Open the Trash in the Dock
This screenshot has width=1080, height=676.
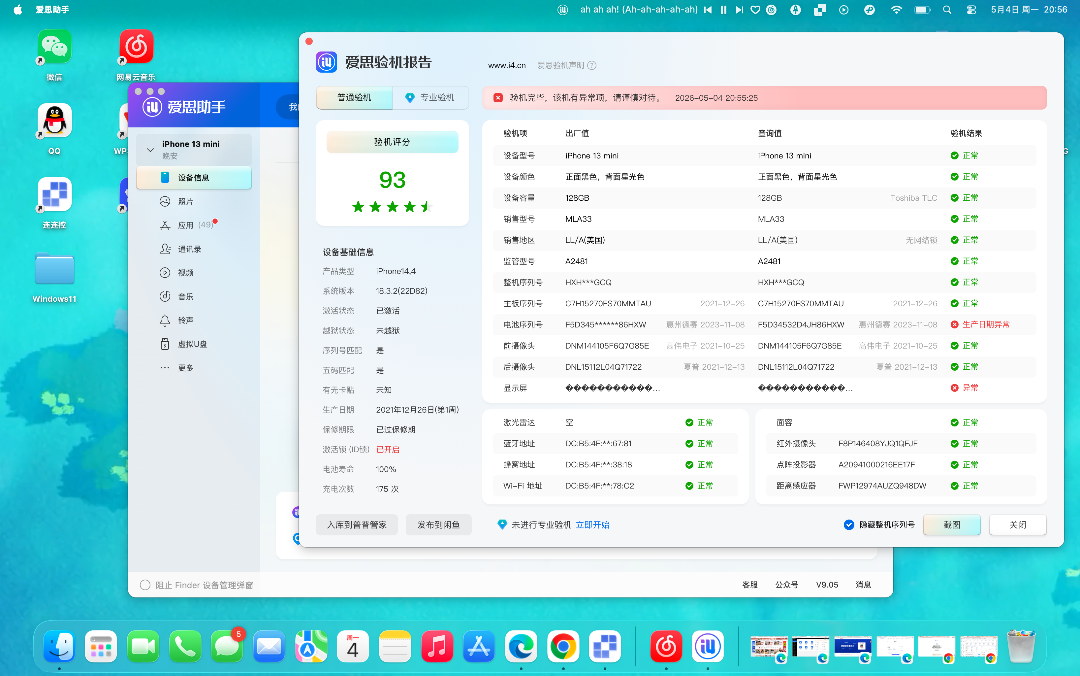click(1021, 647)
